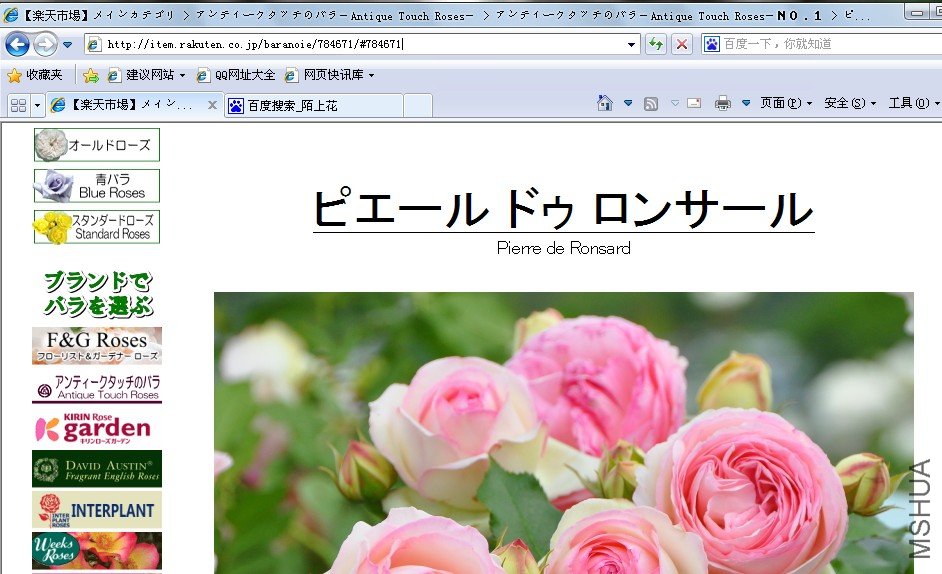Image resolution: width=942 pixels, height=574 pixels.
Task: Click the Baidu search input box
Action: tap(820, 44)
